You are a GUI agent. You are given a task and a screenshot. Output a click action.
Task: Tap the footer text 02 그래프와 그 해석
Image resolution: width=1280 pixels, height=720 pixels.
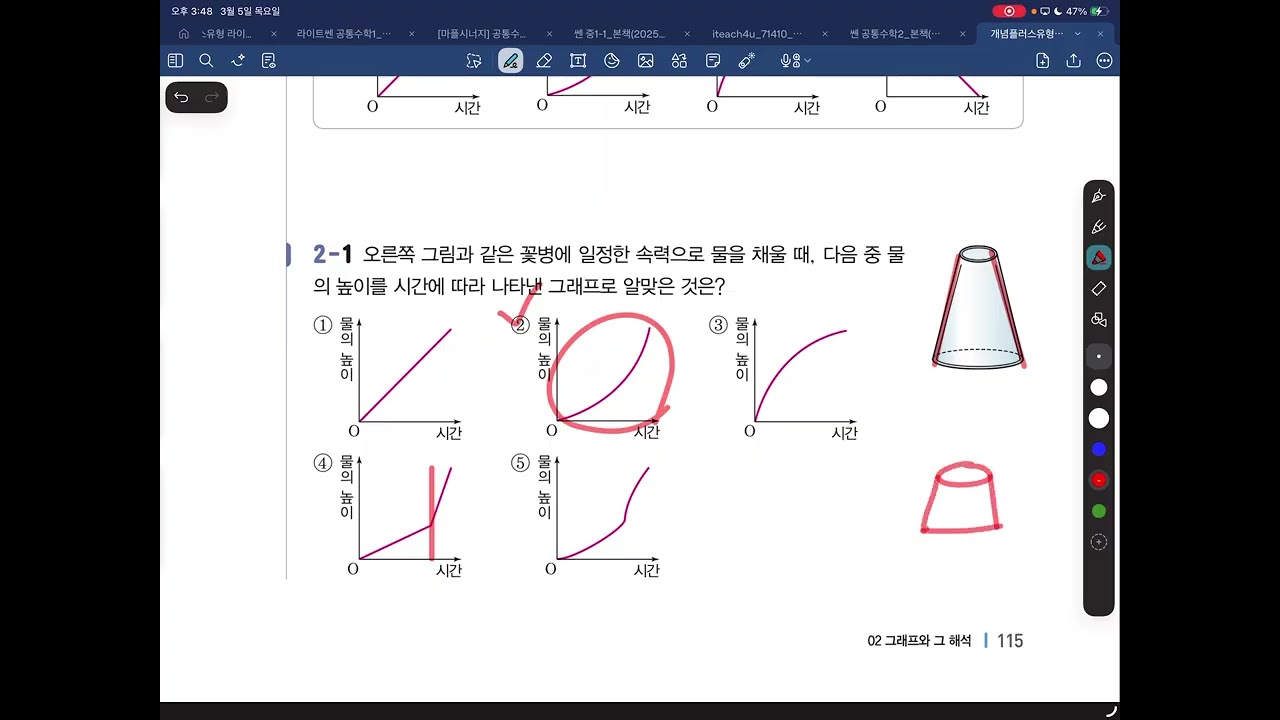pyautogui.click(x=919, y=641)
